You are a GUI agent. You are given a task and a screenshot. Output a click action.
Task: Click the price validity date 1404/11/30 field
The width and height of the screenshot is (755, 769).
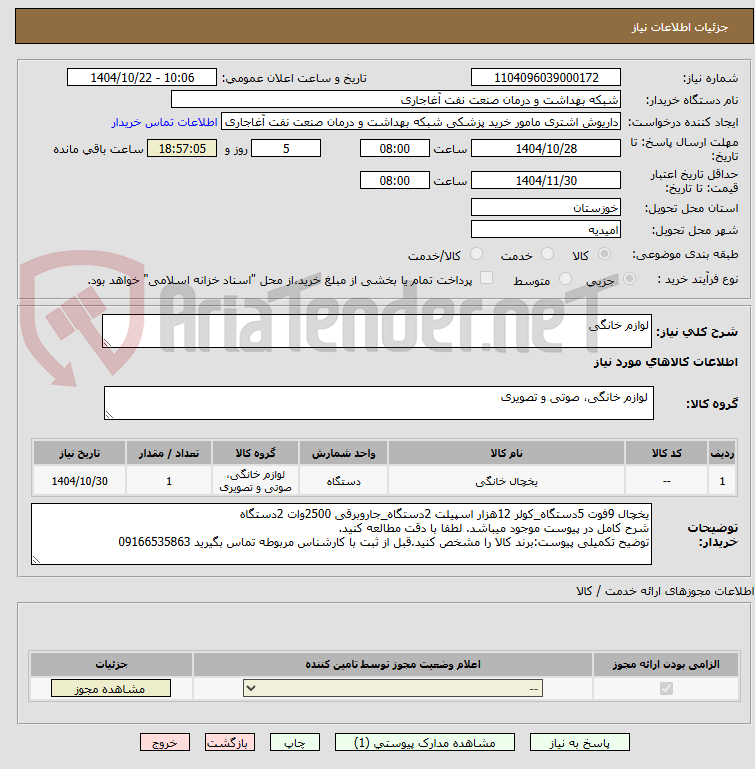point(546,180)
